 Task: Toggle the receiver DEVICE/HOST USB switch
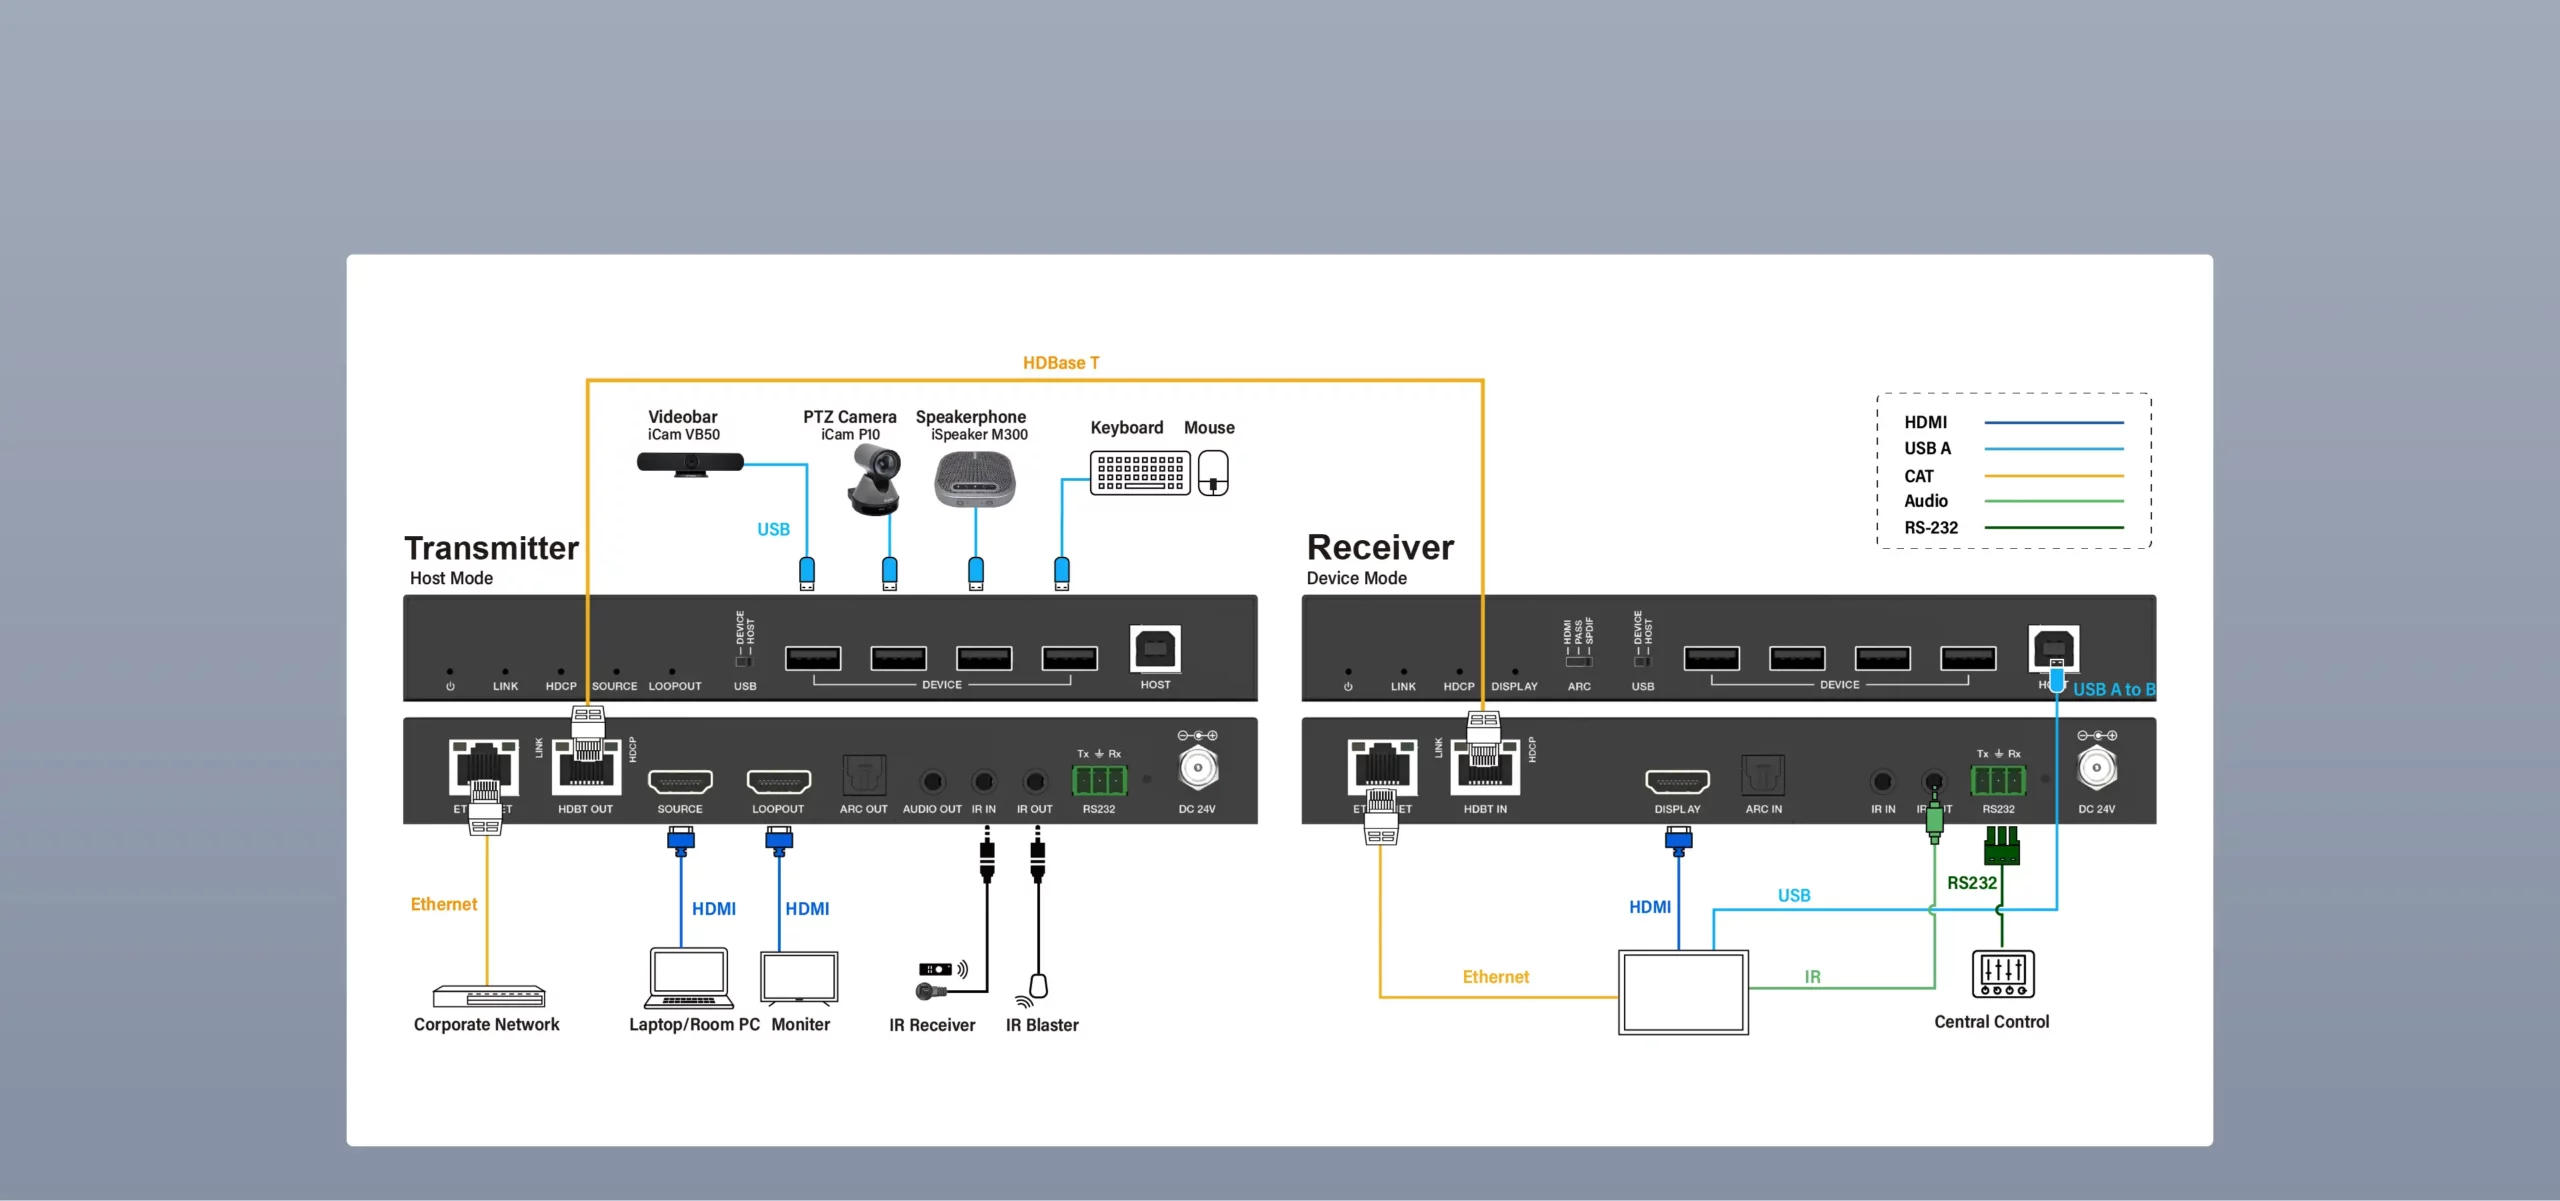point(1642,661)
